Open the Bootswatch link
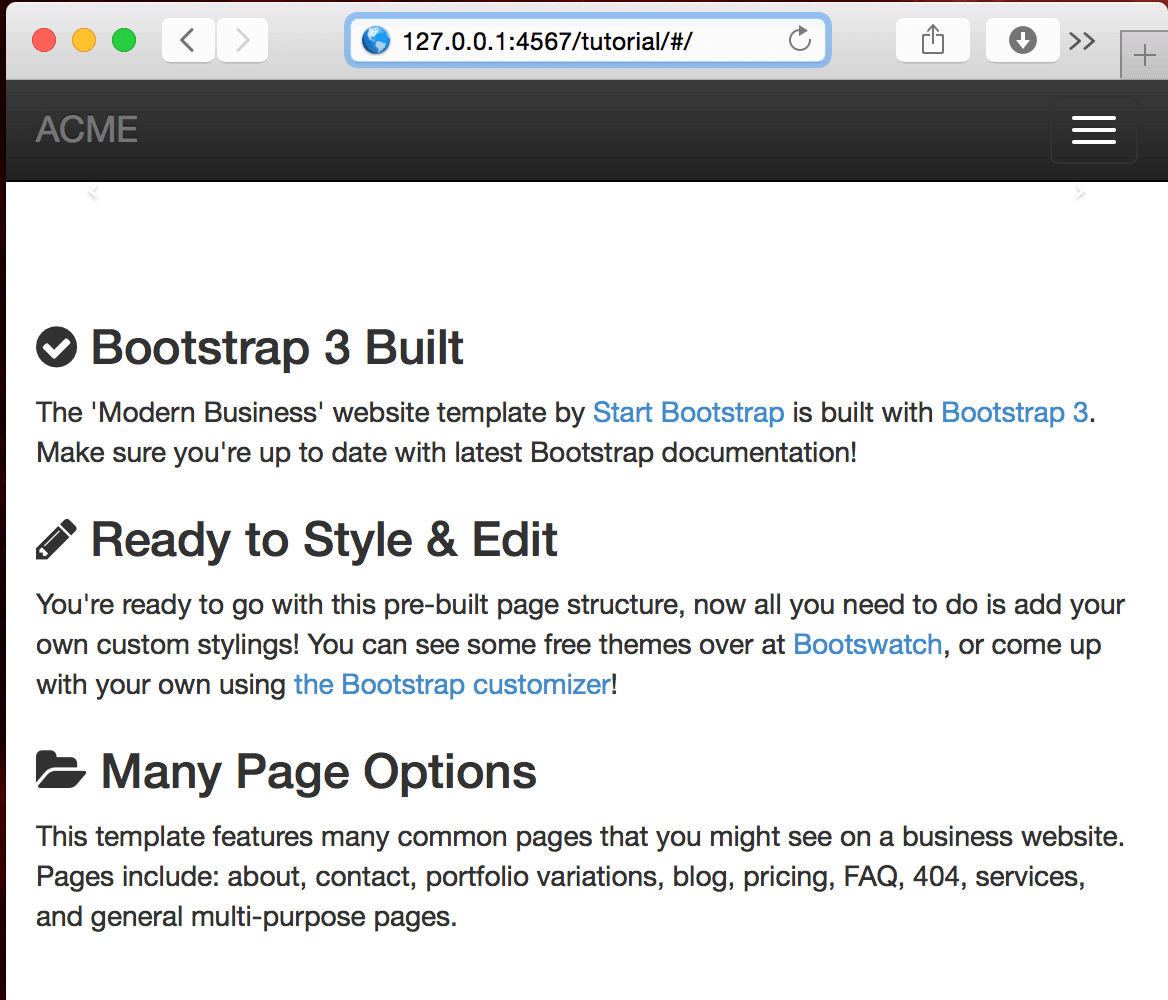 coord(868,645)
